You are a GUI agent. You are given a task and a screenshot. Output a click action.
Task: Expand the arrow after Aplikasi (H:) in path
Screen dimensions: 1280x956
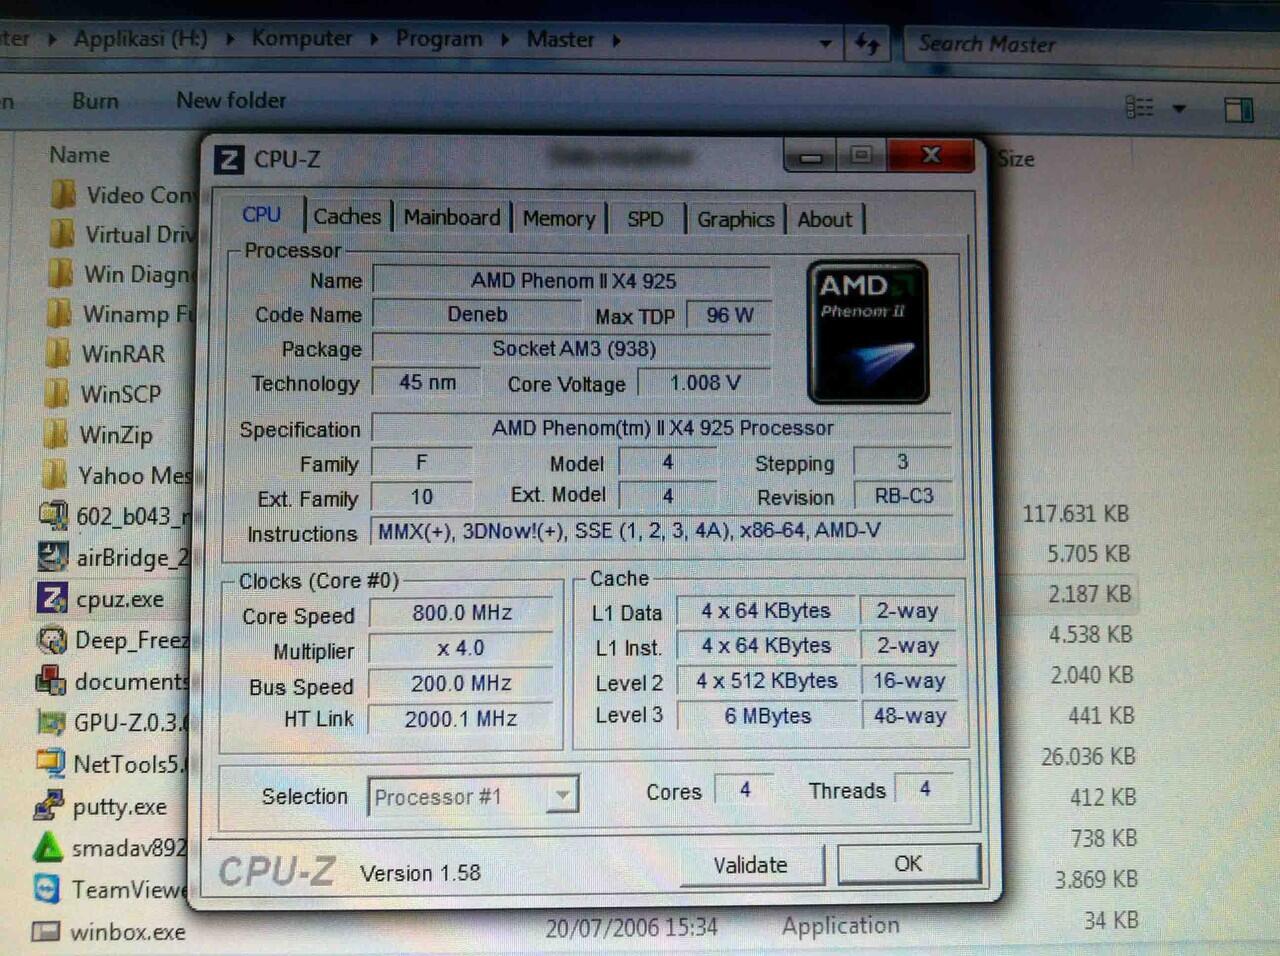(x=230, y=39)
